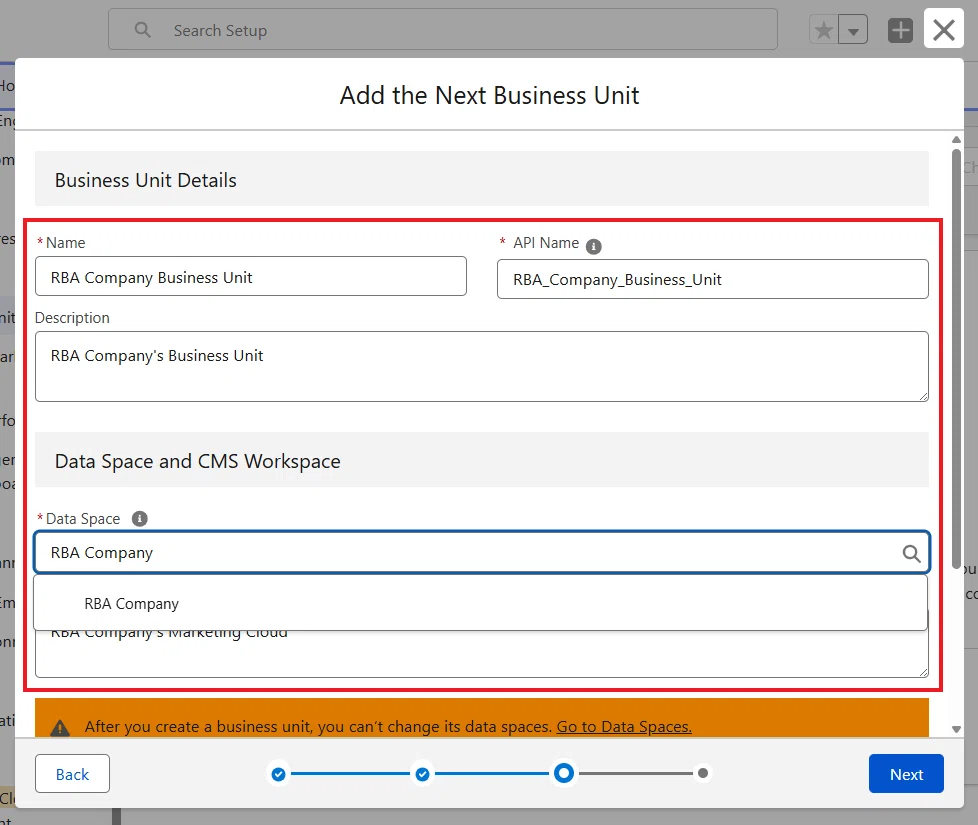Image resolution: width=978 pixels, height=825 pixels.
Task: Click the Data Space and CMS Workspace heading
Action: coord(197,461)
